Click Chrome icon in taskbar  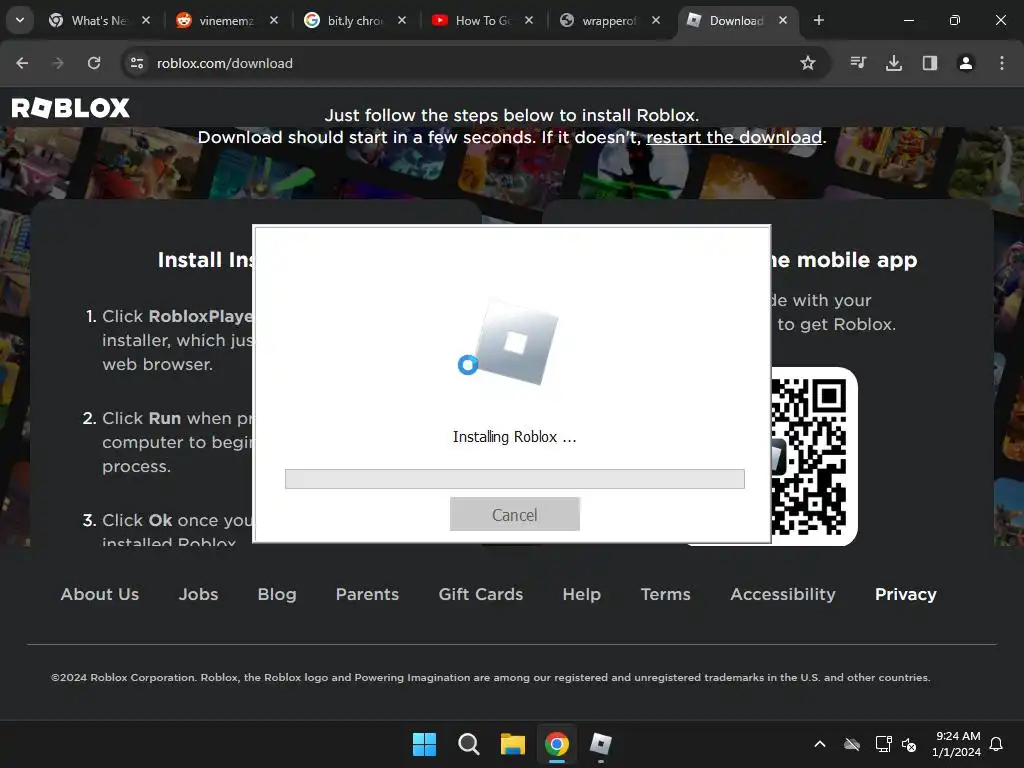556,744
